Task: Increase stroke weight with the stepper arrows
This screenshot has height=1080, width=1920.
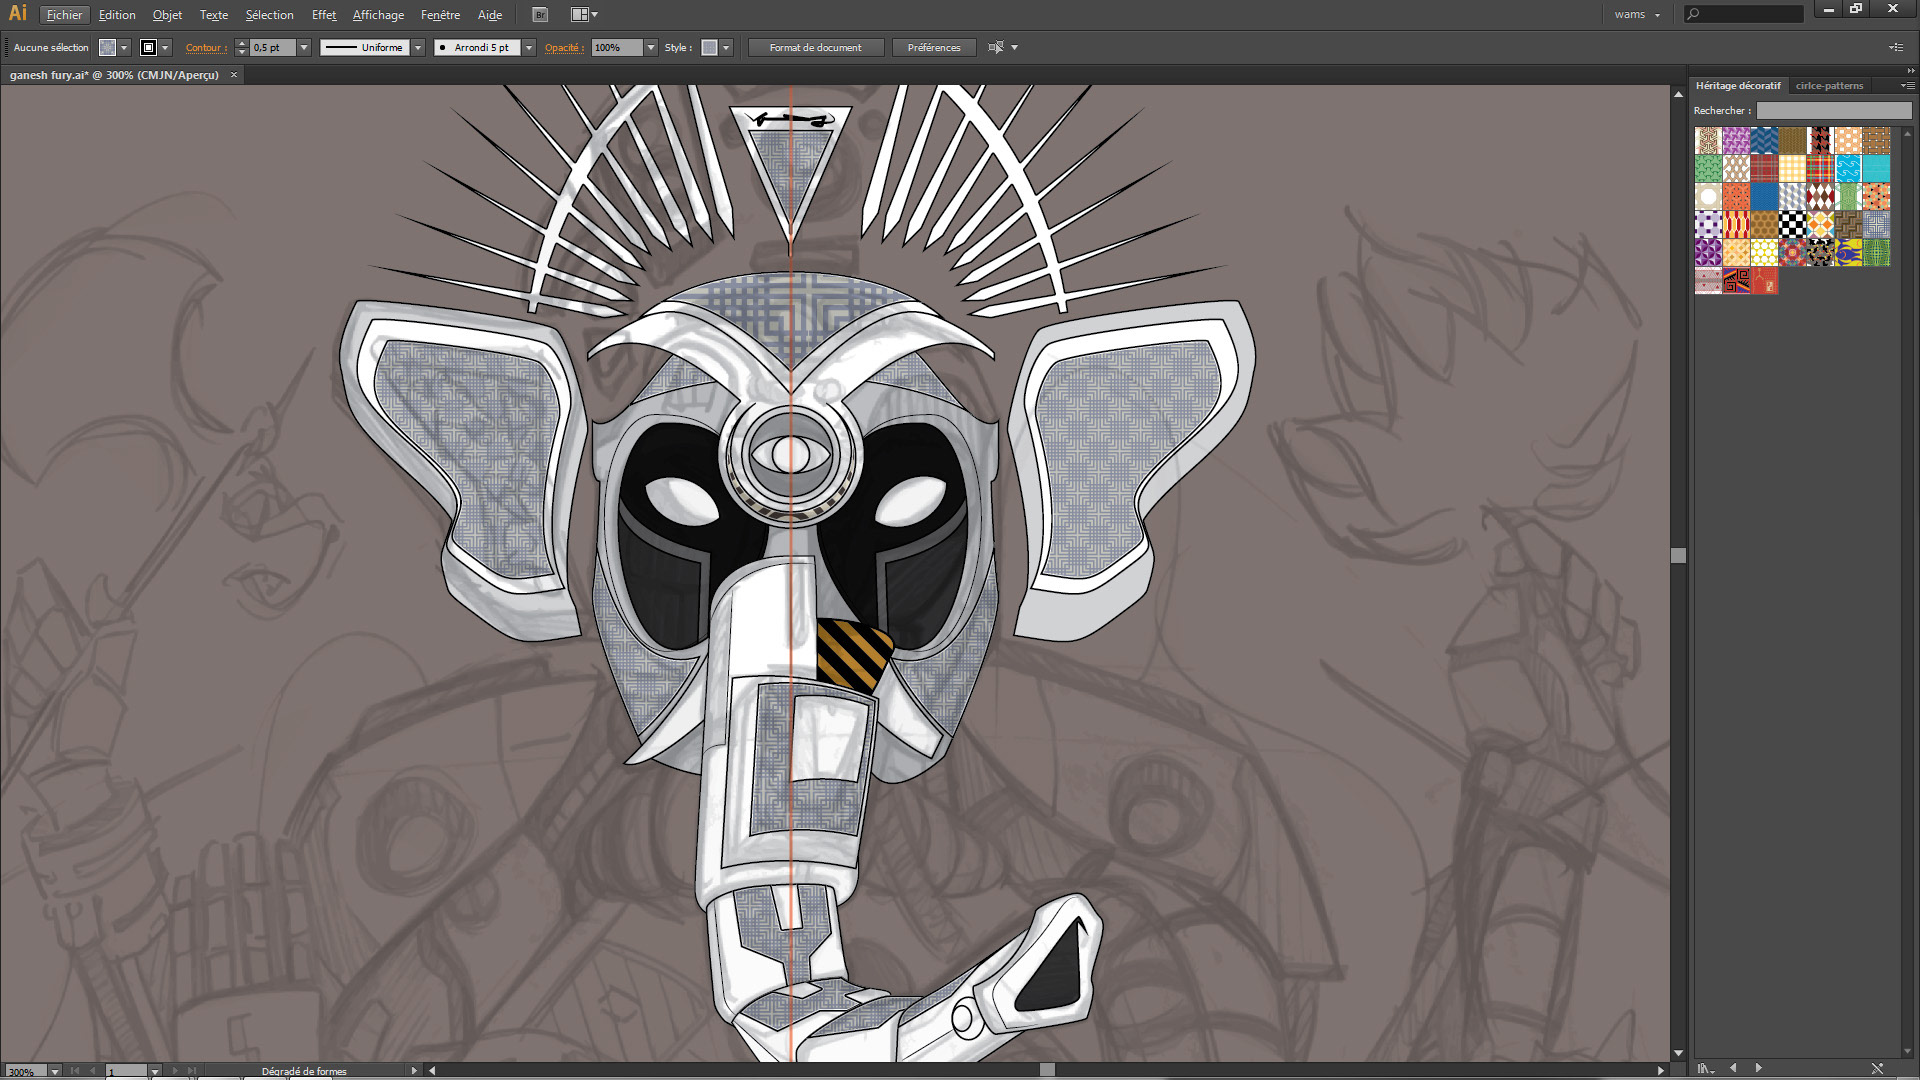Action: [x=241, y=43]
